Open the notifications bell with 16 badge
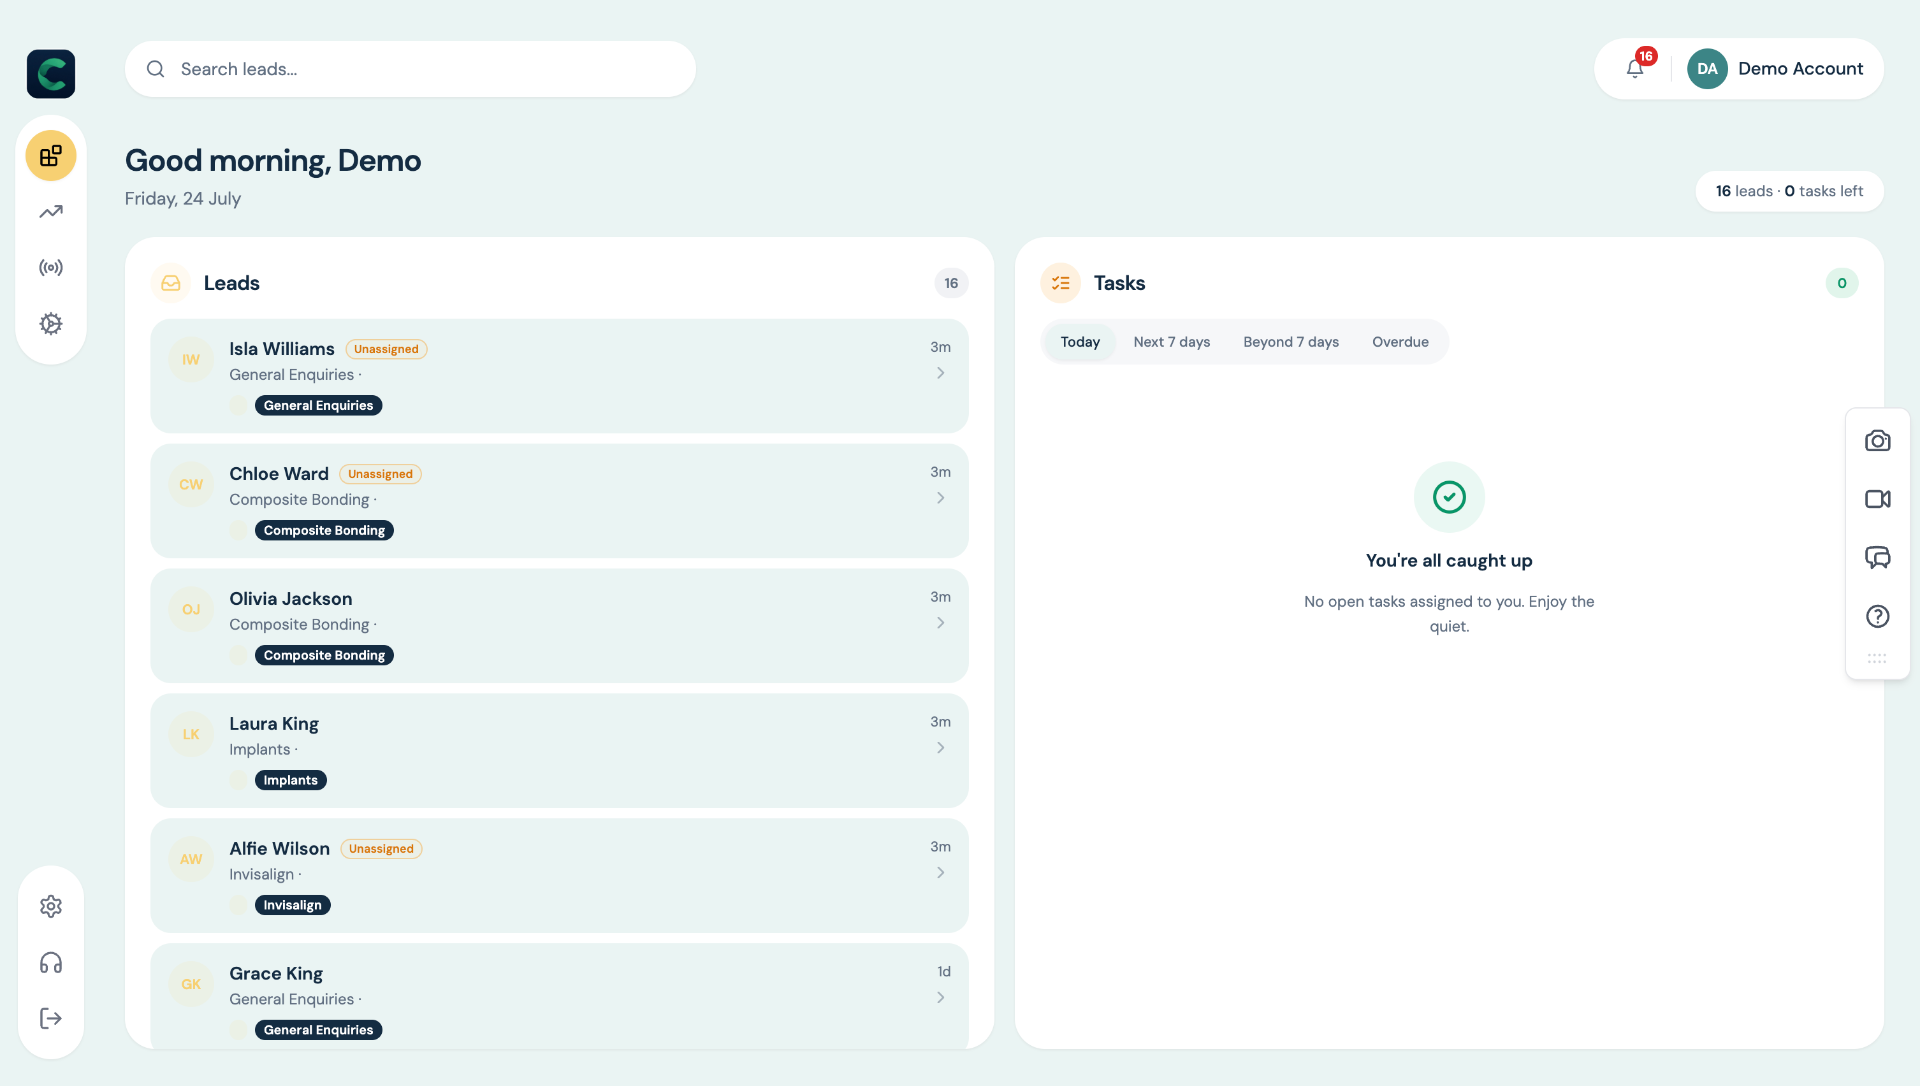The height and width of the screenshot is (1086, 1920). tap(1636, 68)
